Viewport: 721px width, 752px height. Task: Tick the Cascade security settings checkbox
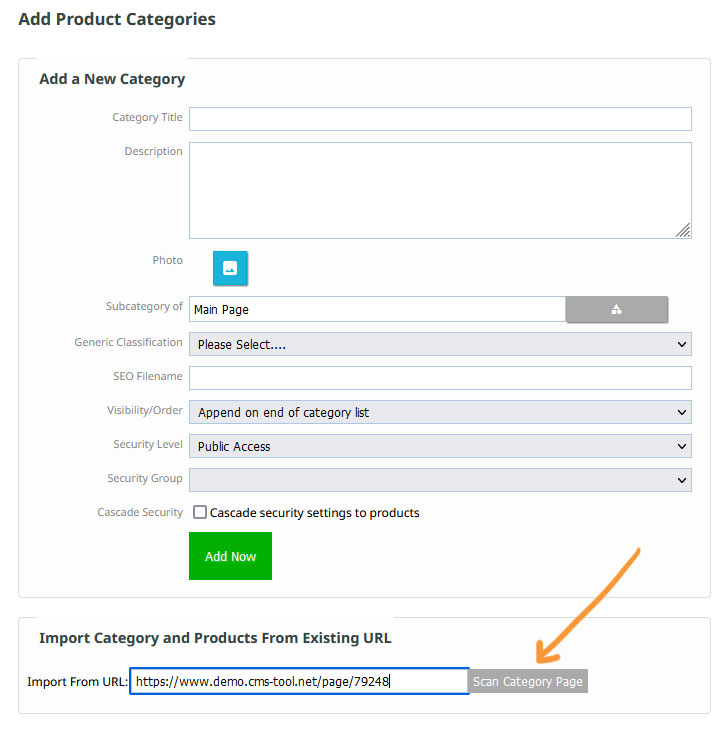click(200, 512)
